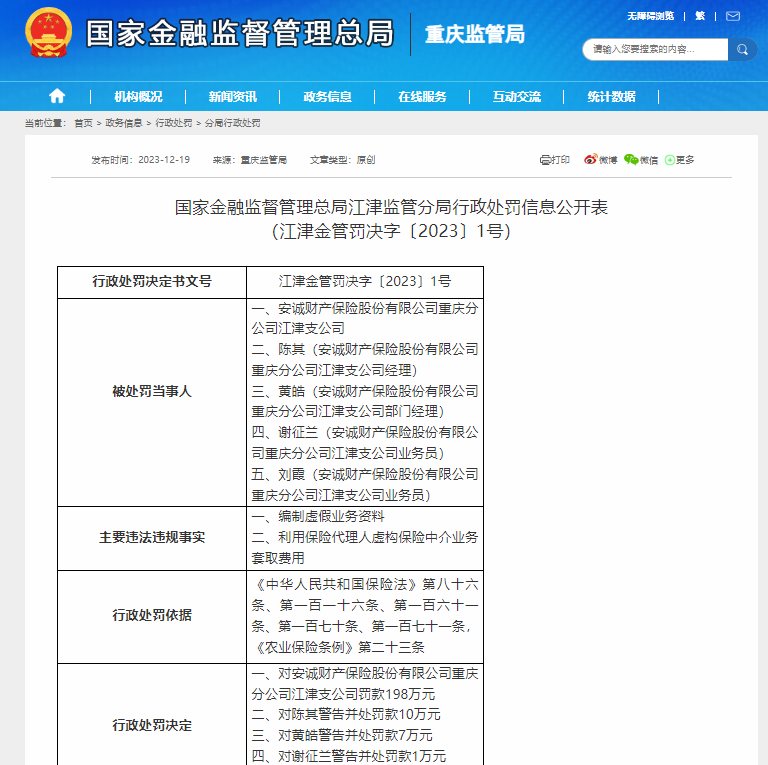Open the mail envelope icon
This screenshot has height=765, width=768.
733,16
